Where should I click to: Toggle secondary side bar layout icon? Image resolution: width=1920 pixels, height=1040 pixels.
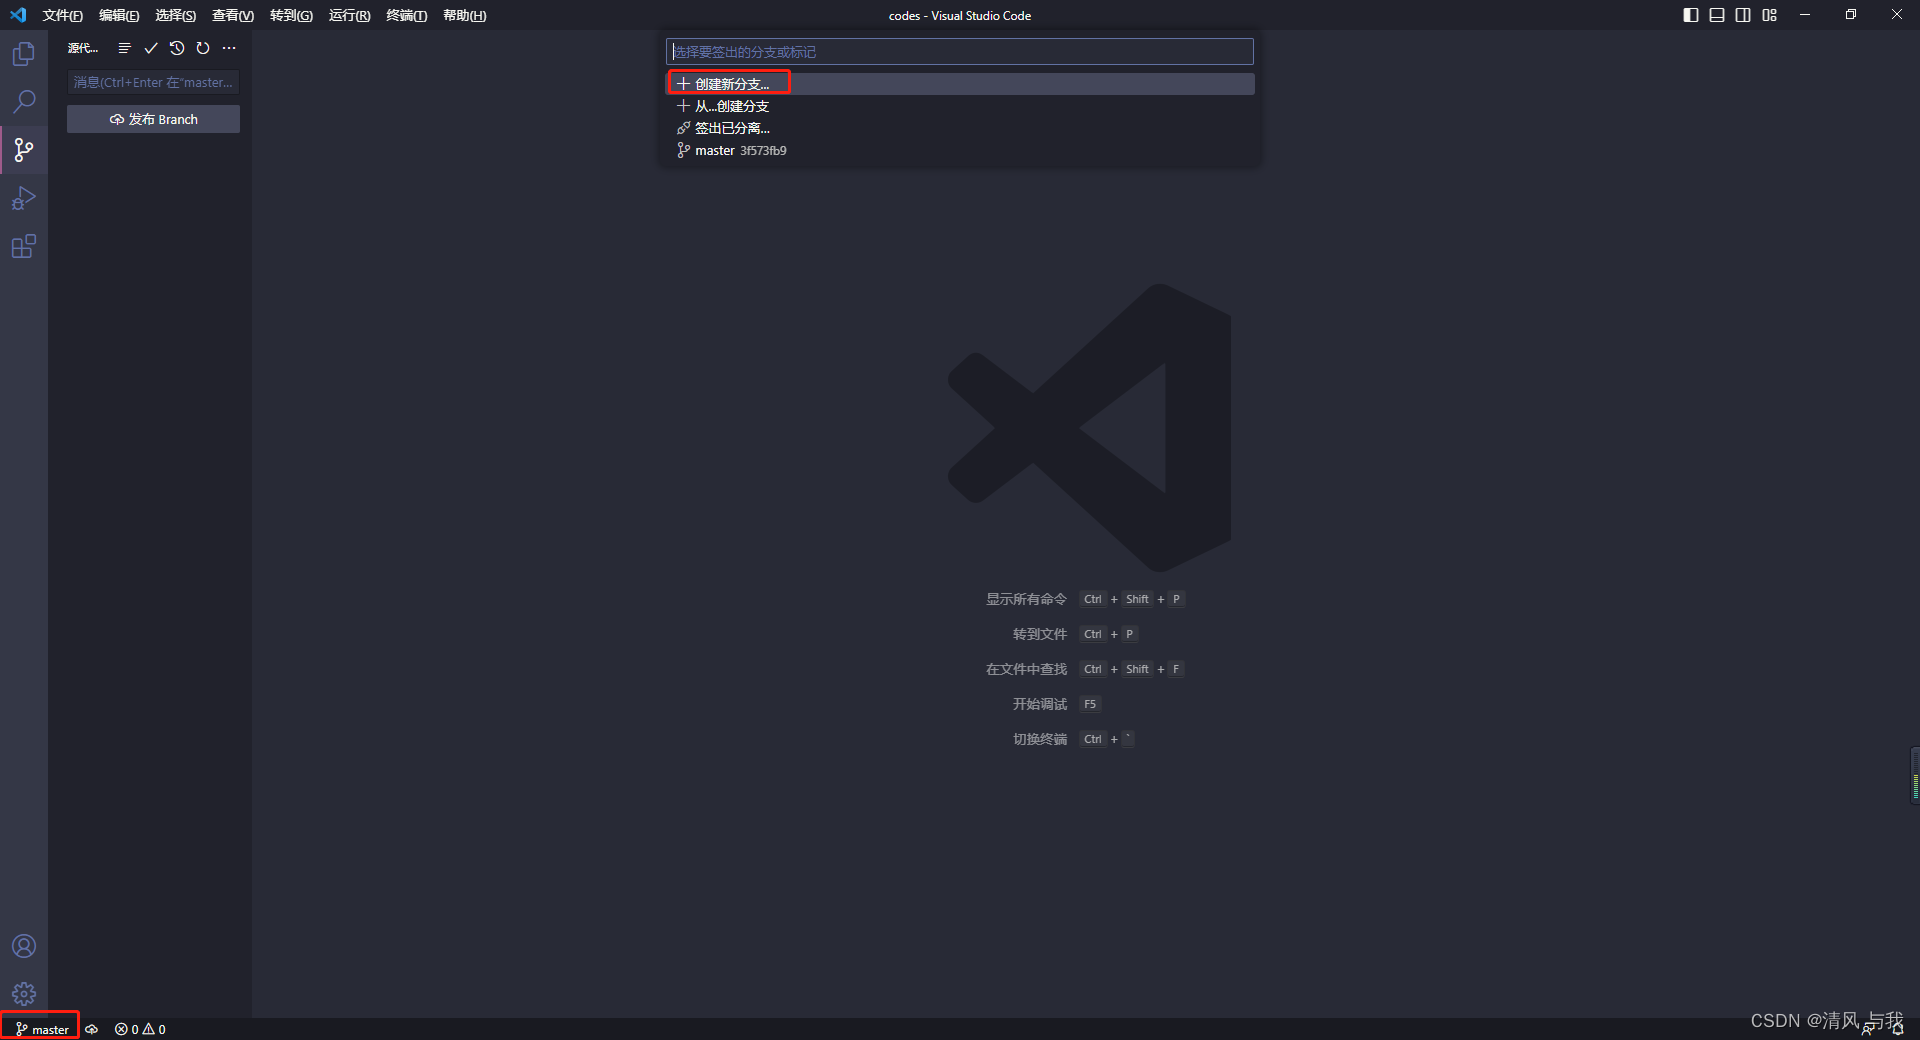pos(1743,15)
